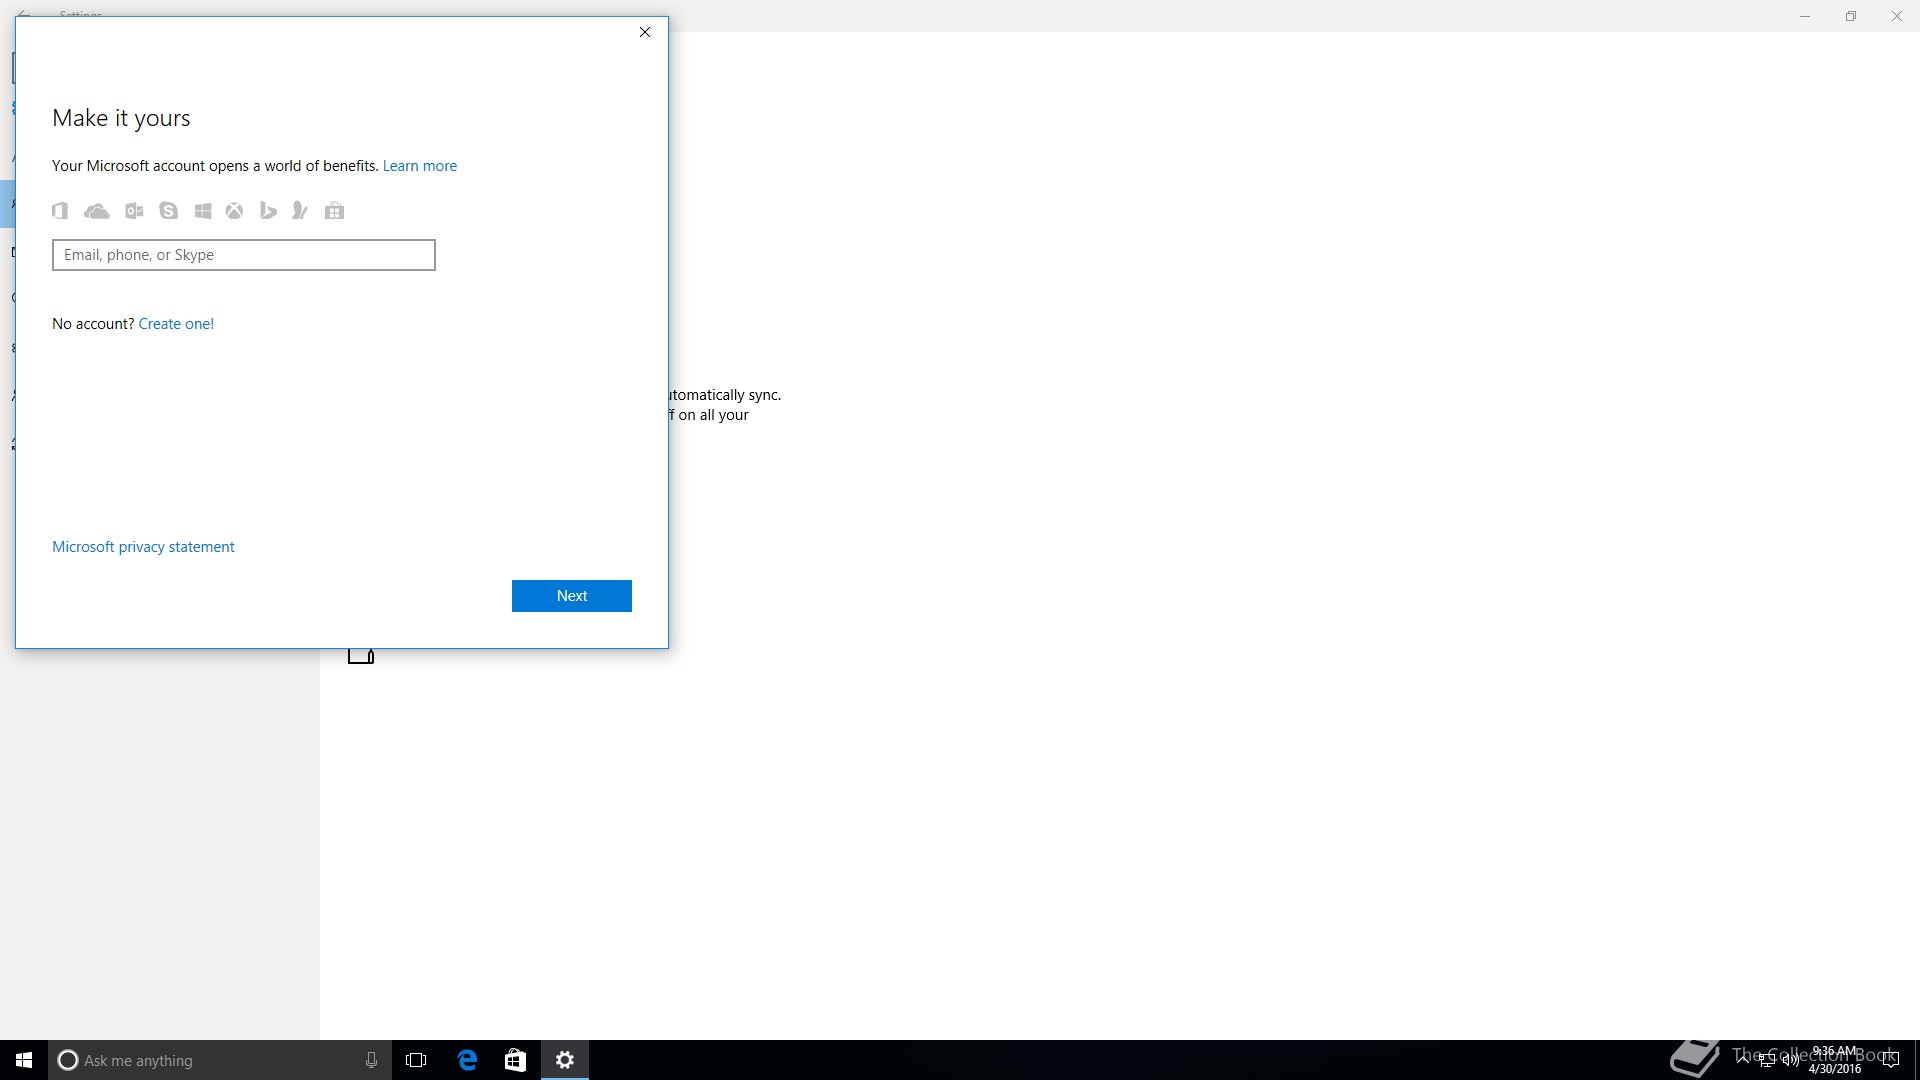Click the MSN butterfly icon
This screenshot has width=1920, height=1080.
tap(300, 211)
